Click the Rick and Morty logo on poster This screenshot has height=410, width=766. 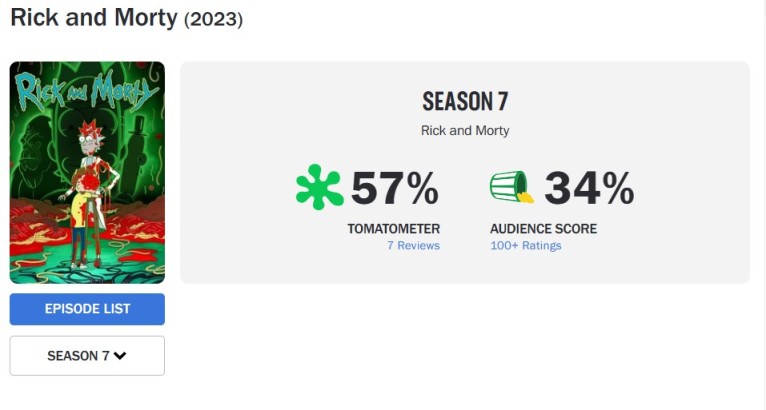87,93
